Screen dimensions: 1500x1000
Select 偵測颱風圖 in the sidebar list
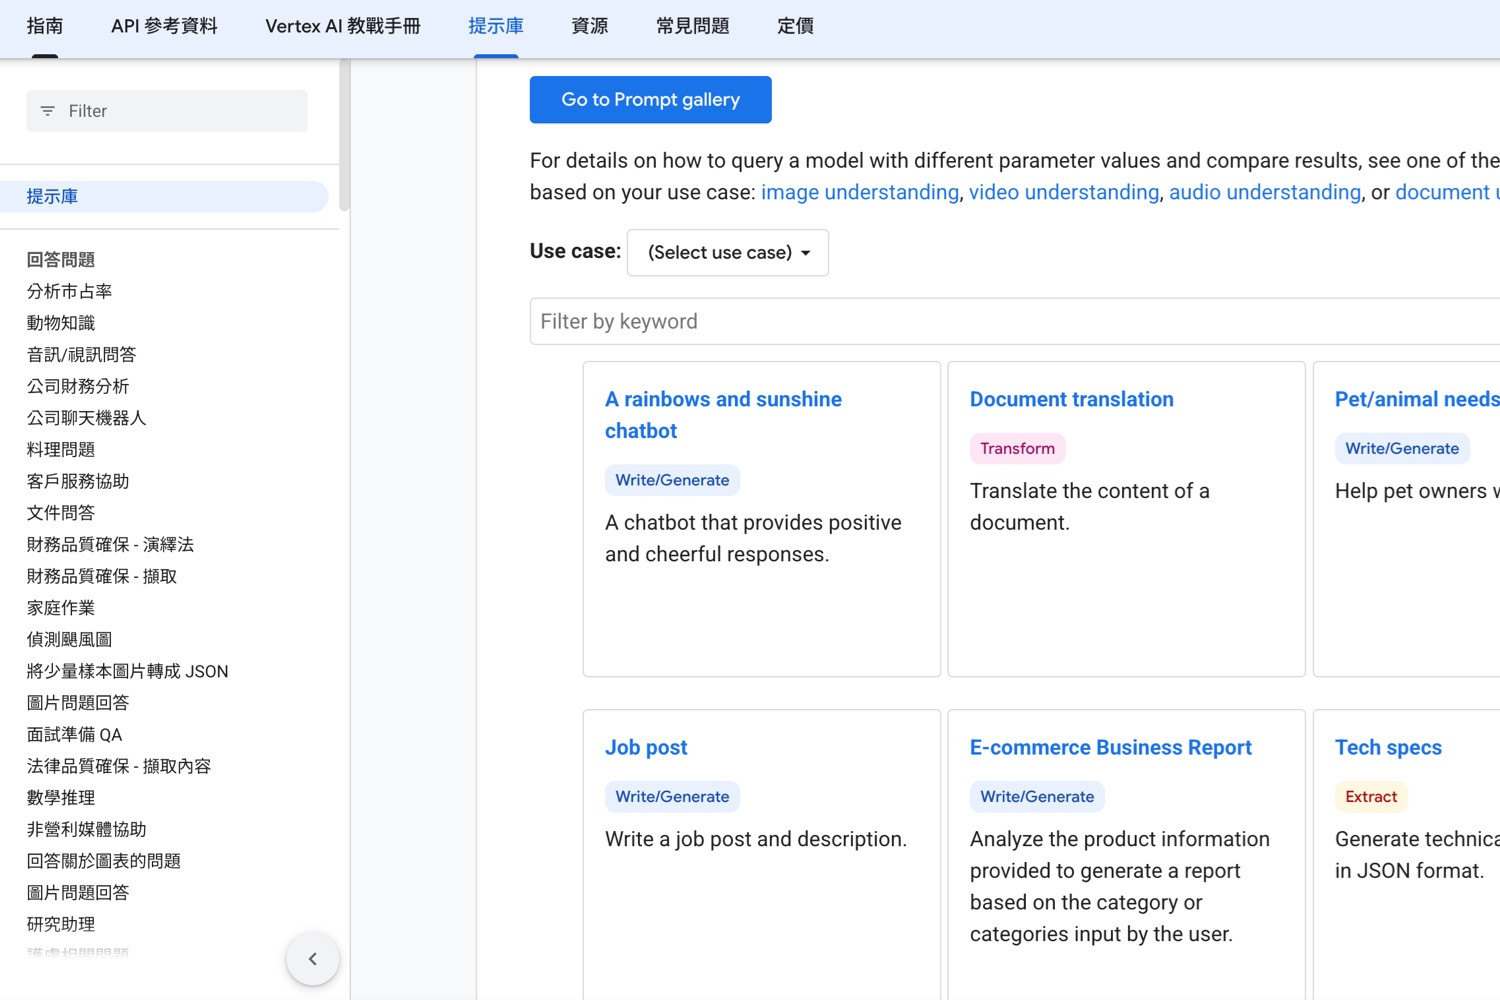[68, 639]
